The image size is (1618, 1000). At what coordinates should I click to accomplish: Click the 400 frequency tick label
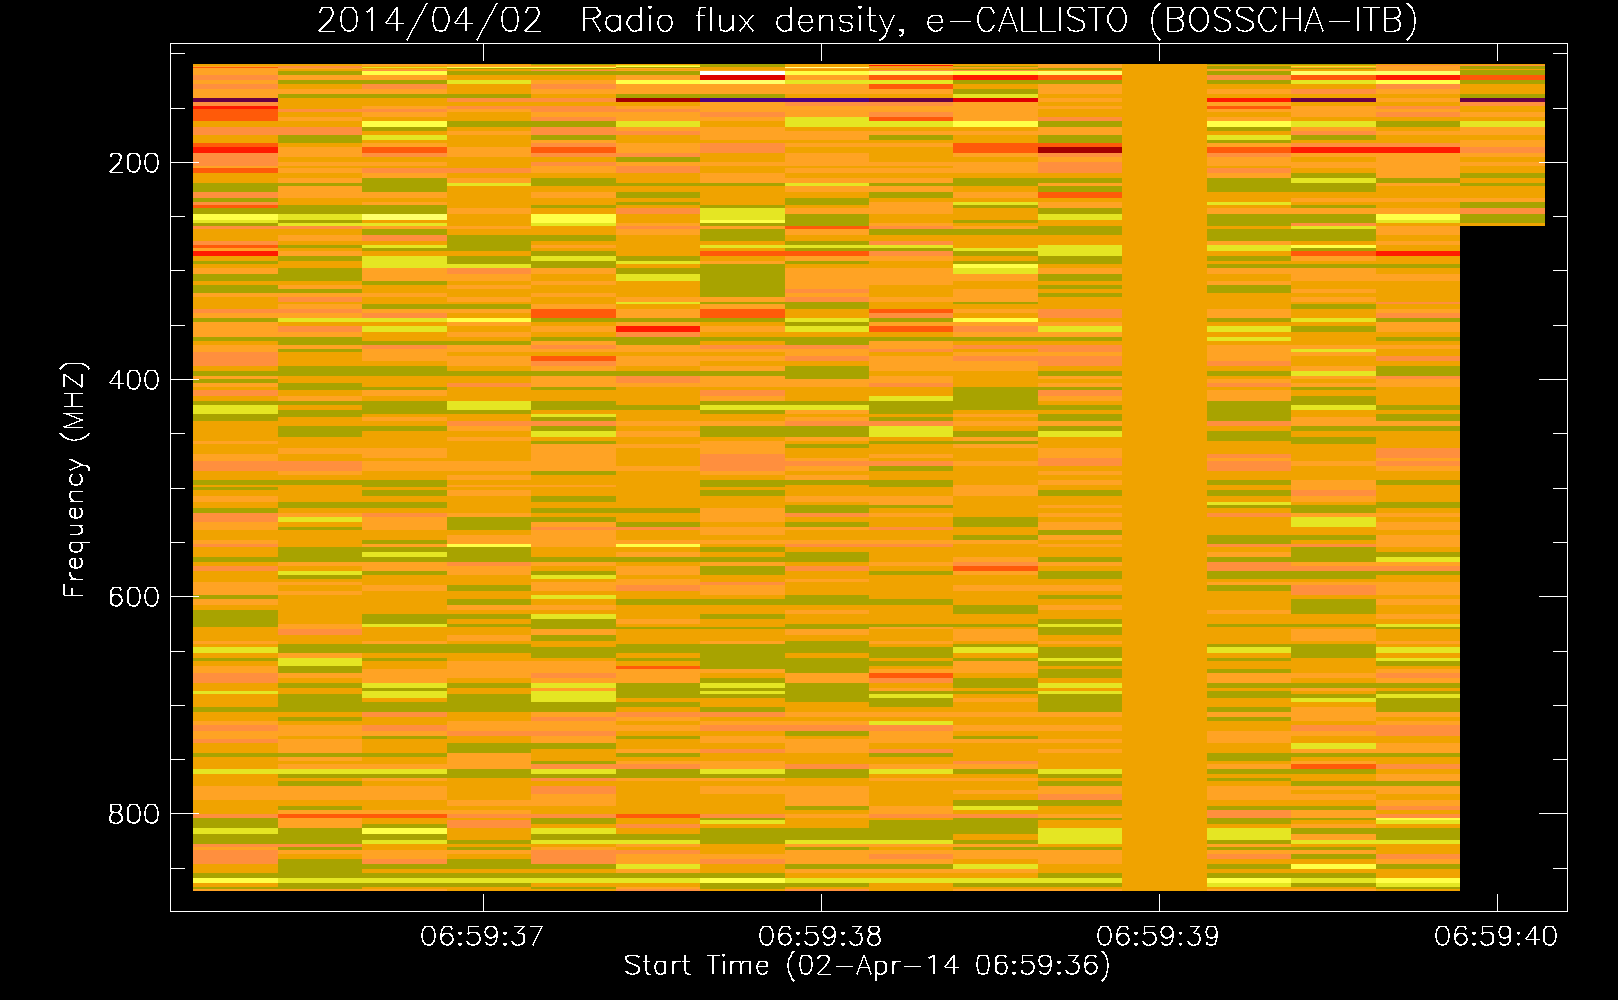[134, 380]
